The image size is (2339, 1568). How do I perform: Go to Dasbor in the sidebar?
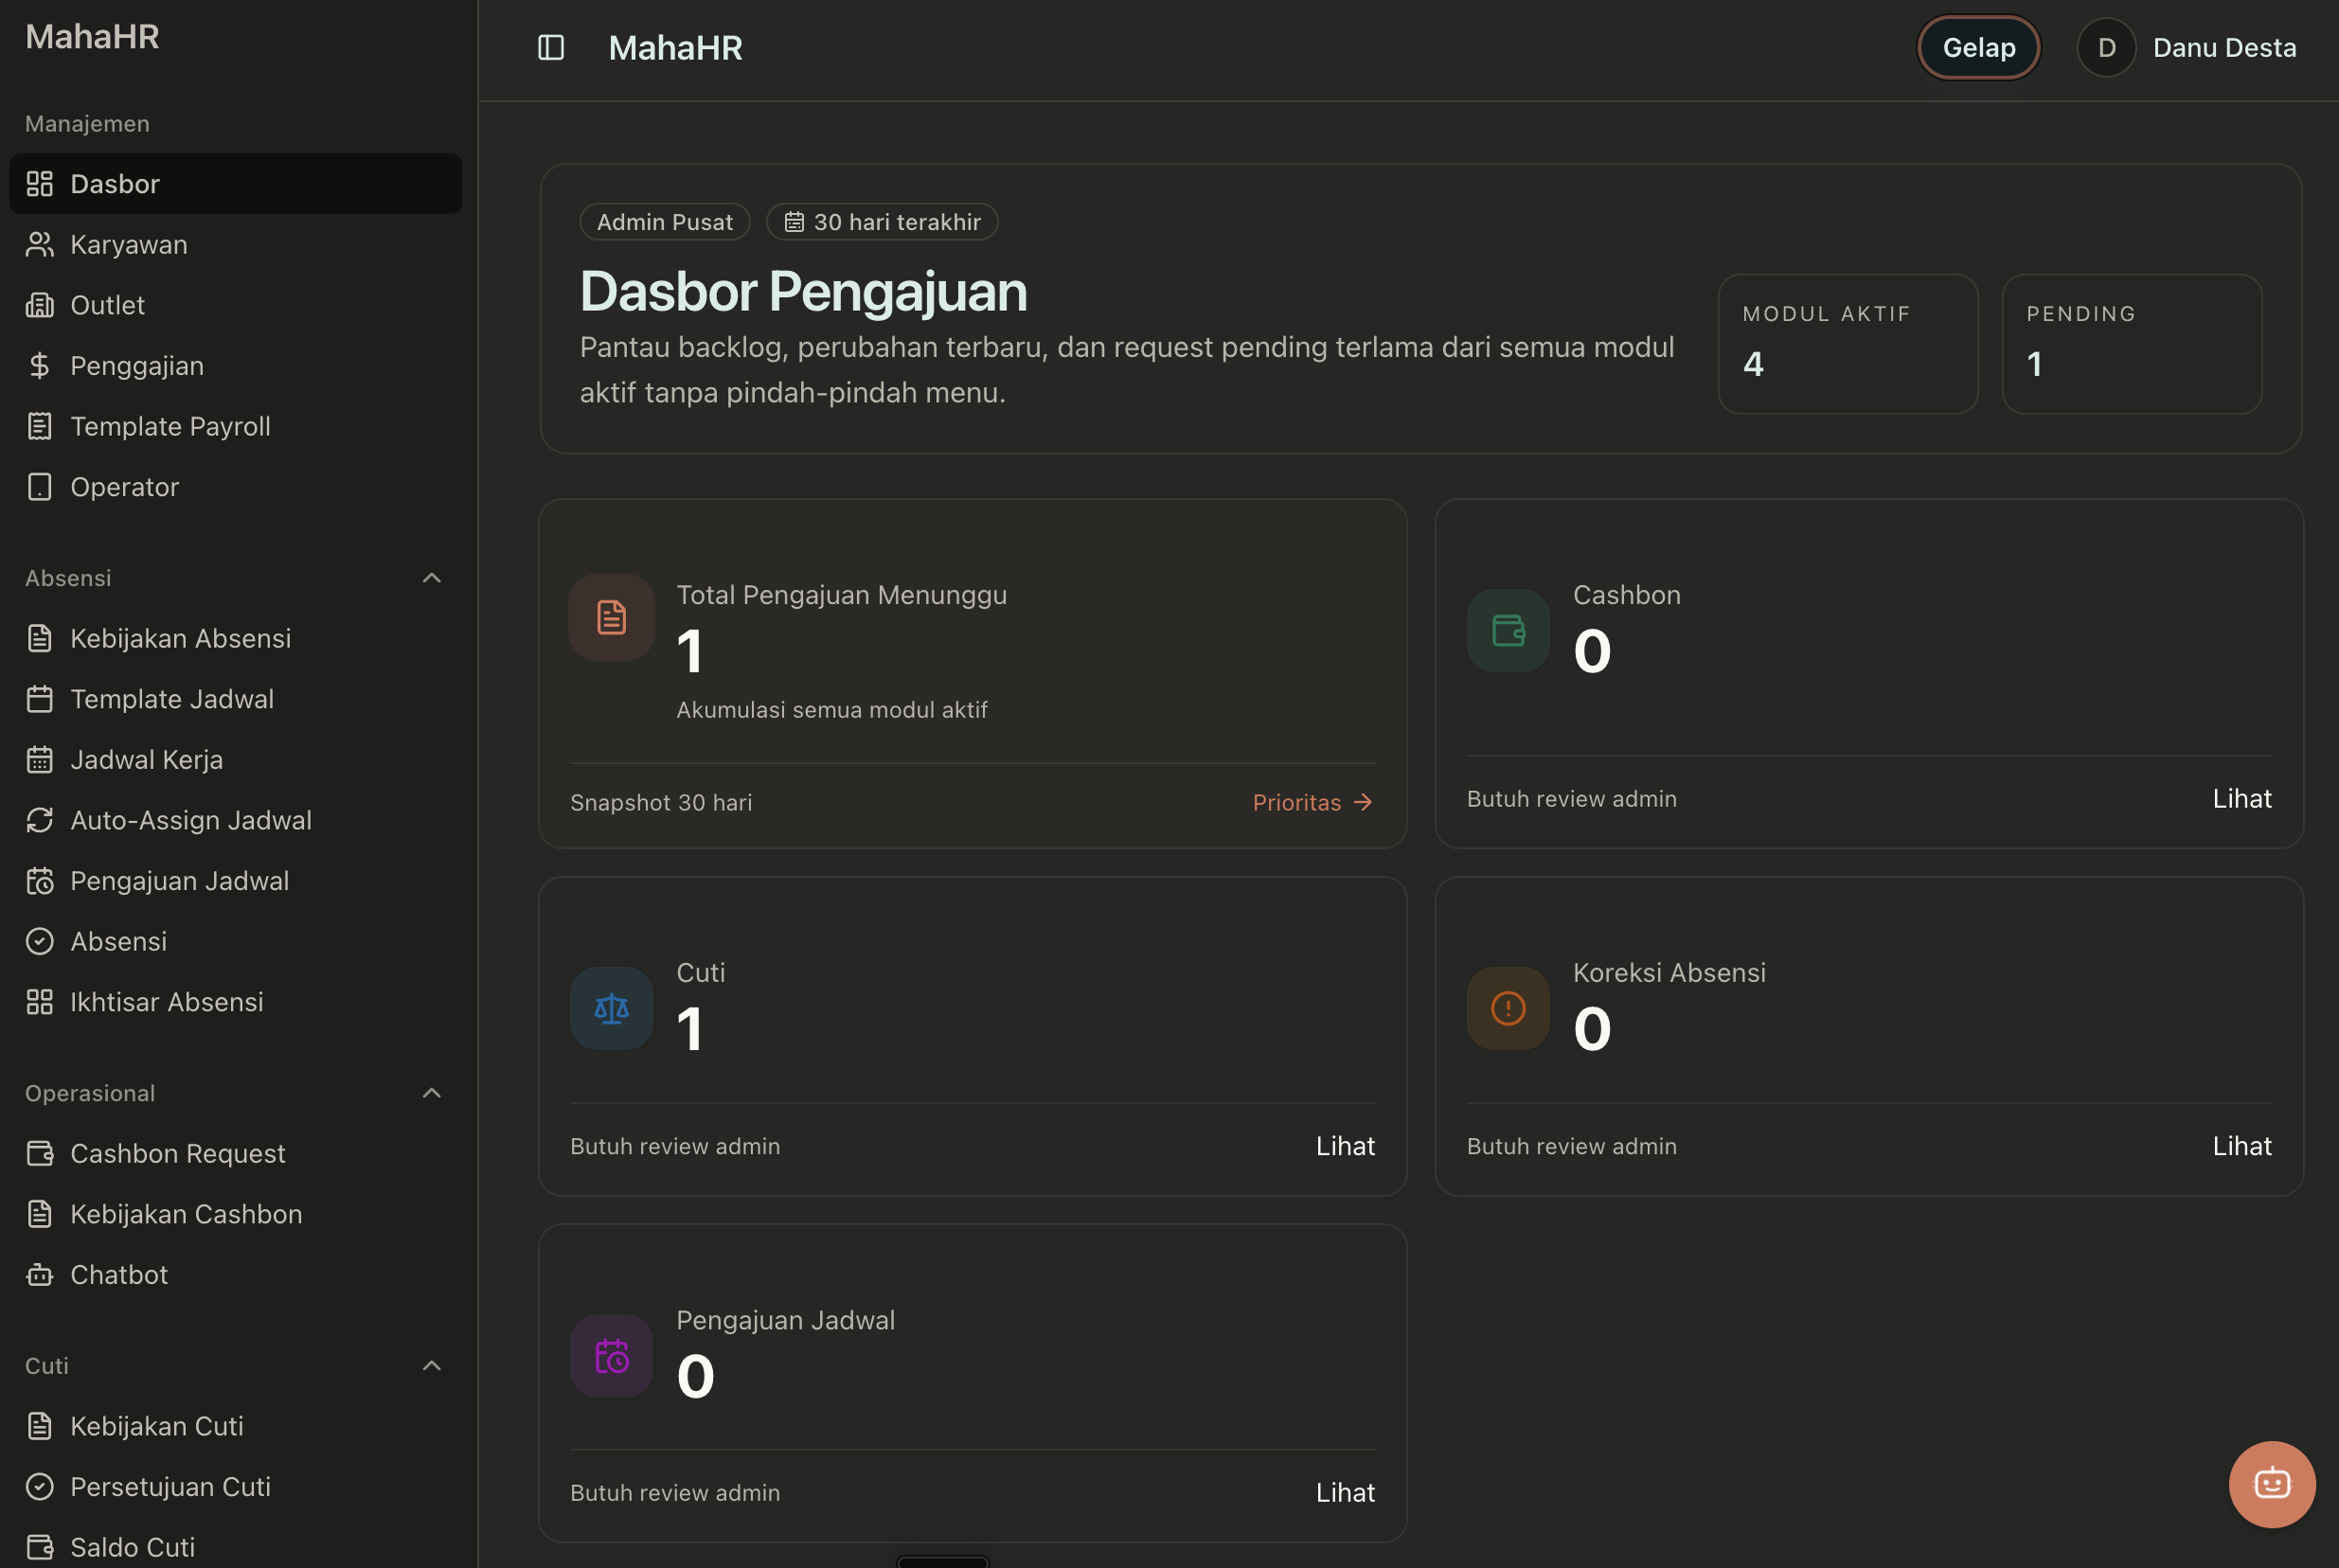(x=236, y=184)
